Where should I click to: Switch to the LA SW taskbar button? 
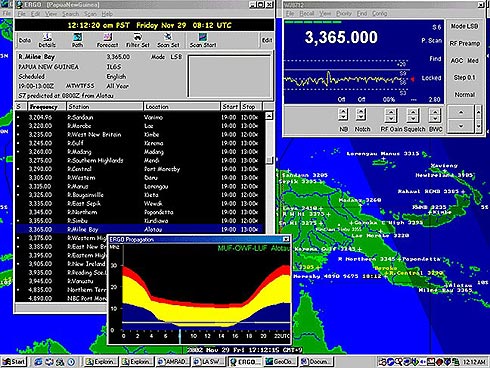tap(209, 362)
